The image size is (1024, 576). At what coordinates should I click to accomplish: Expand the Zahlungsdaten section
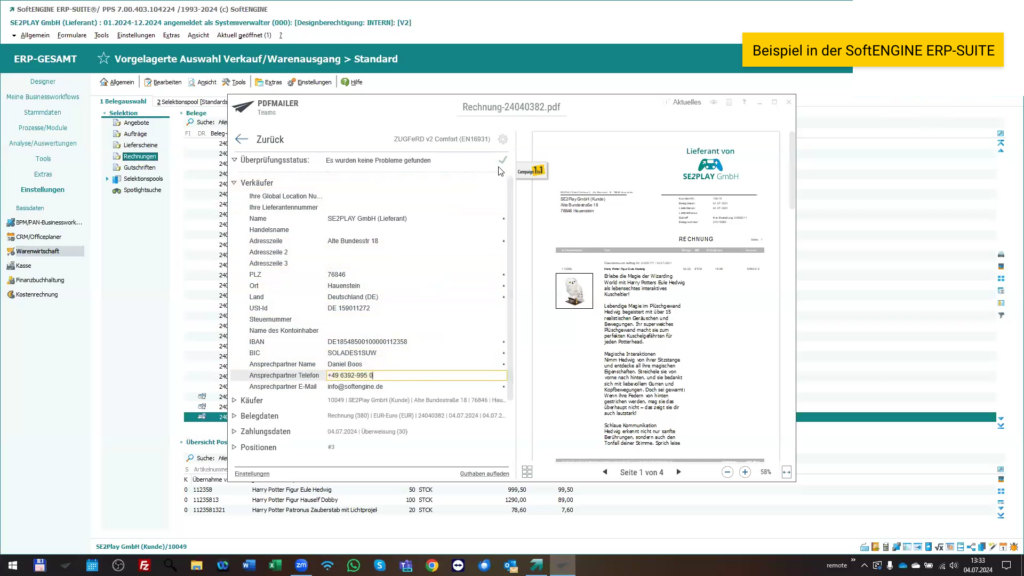click(234, 432)
